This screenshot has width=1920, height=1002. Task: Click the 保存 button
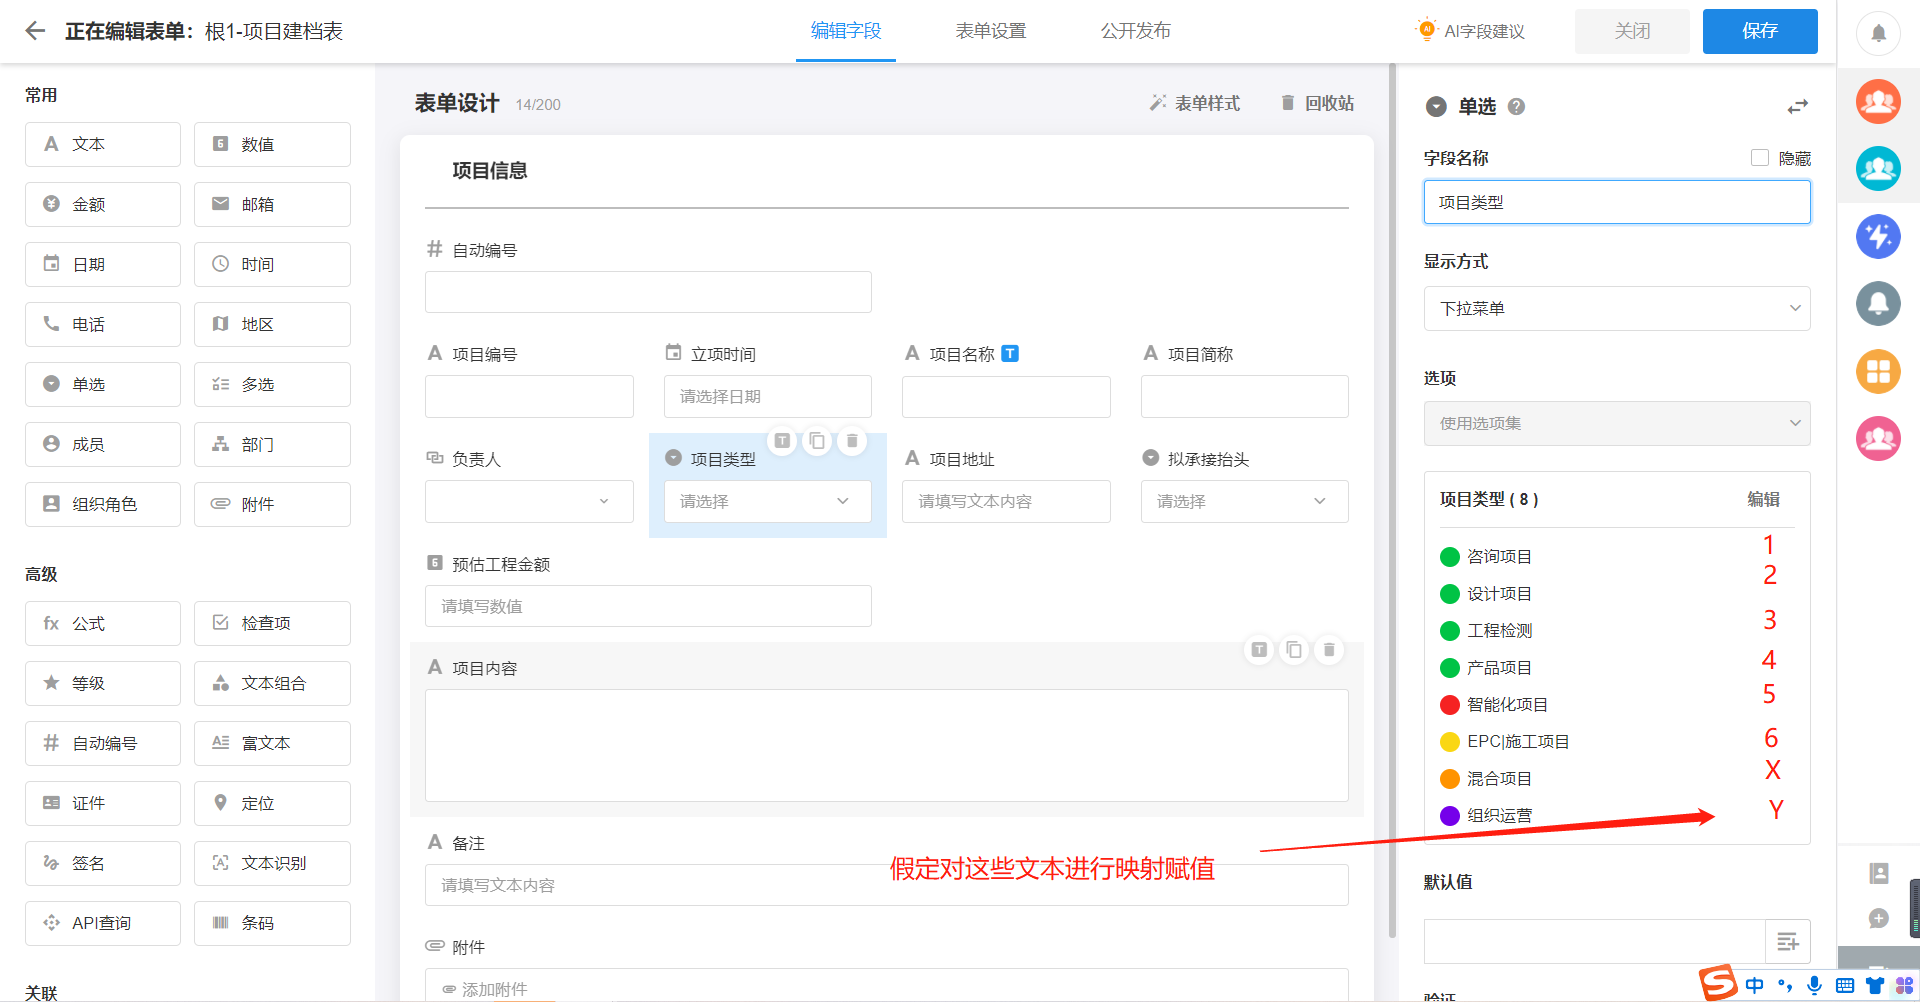(1759, 31)
